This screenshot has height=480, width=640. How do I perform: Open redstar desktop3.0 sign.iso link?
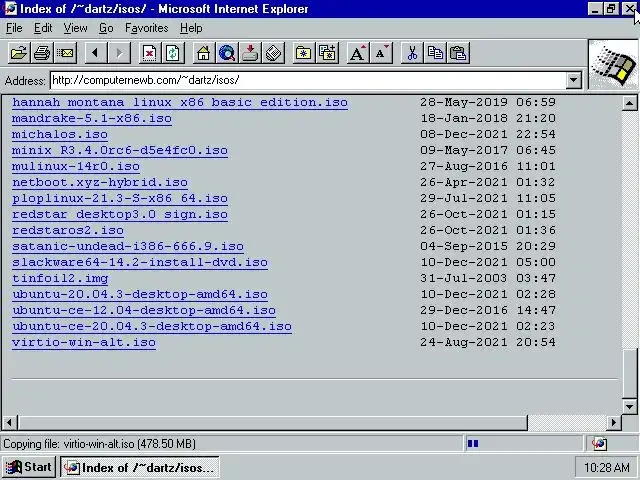point(120,214)
